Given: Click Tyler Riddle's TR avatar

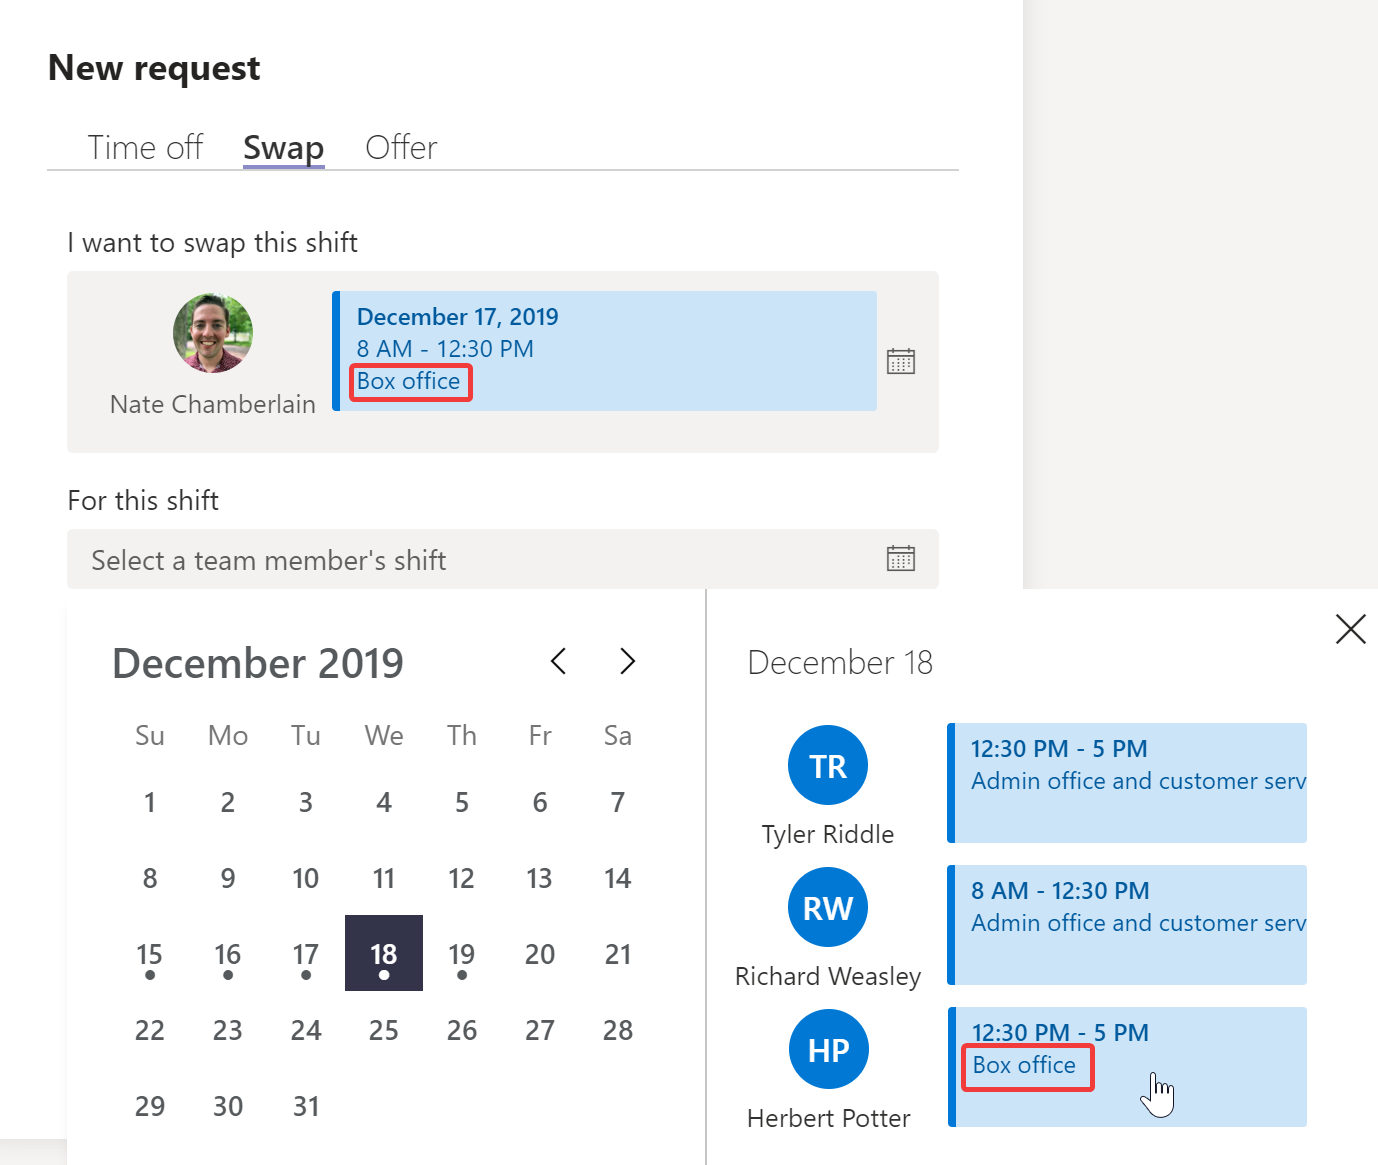Looking at the screenshot, I should coord(827,765).
